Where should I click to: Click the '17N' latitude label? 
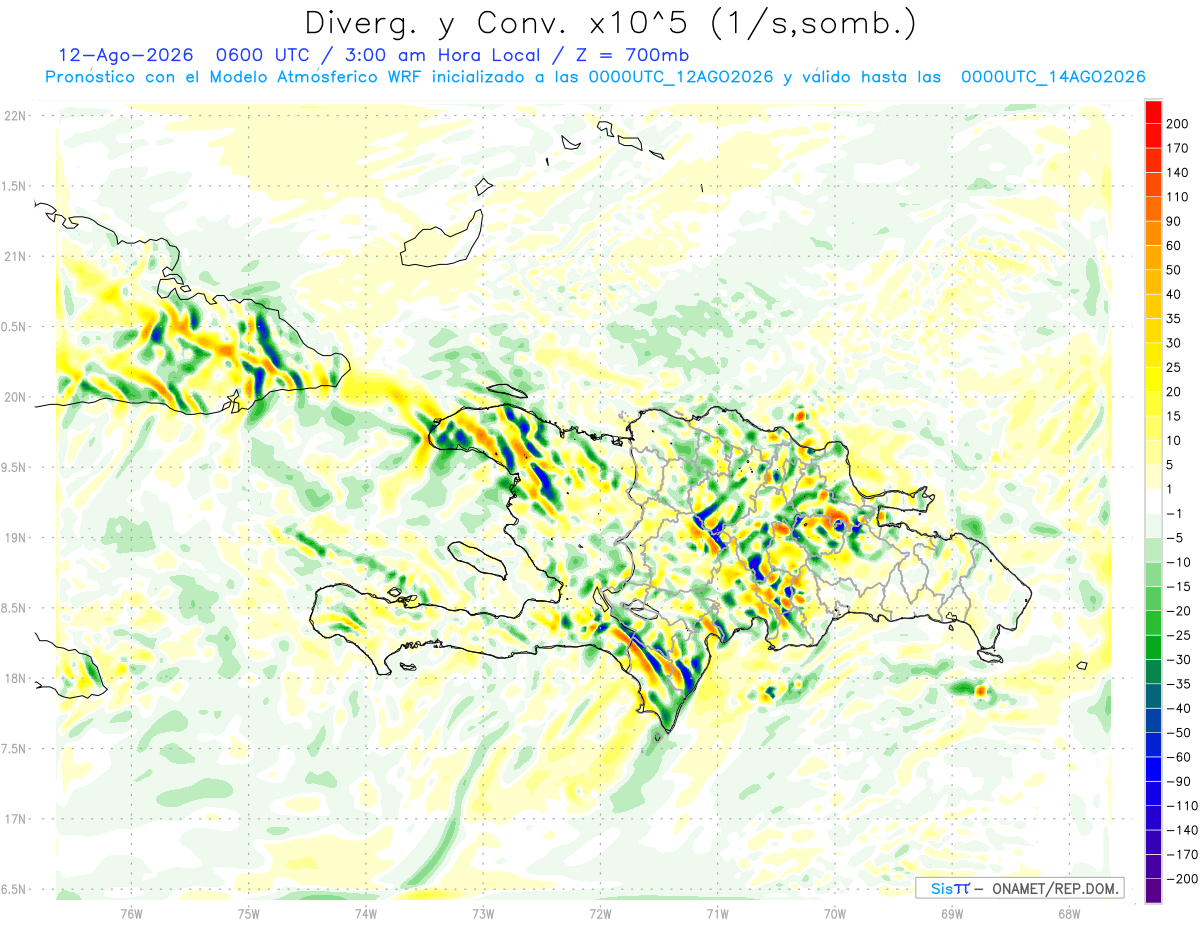coord(17,819)
